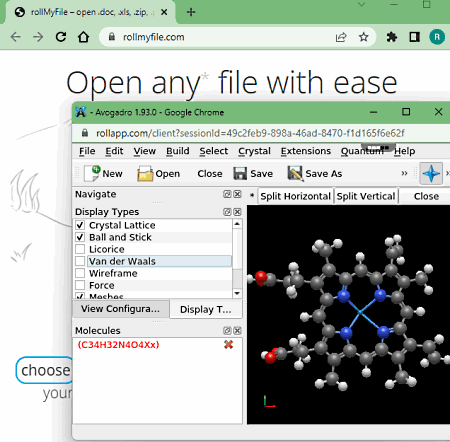Screen dimensions: 450x442
Task: Share this page icon in address bar
Action: [x=341, y=37]
